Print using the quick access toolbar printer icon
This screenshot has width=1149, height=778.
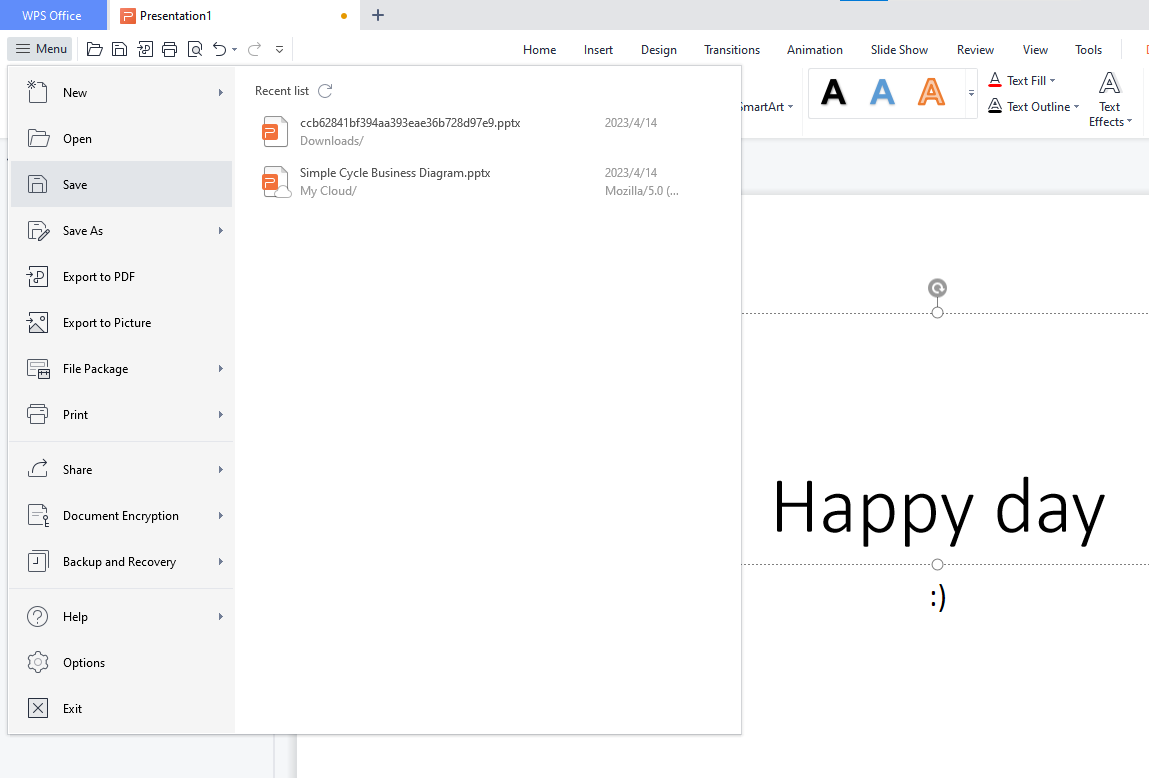169,48
